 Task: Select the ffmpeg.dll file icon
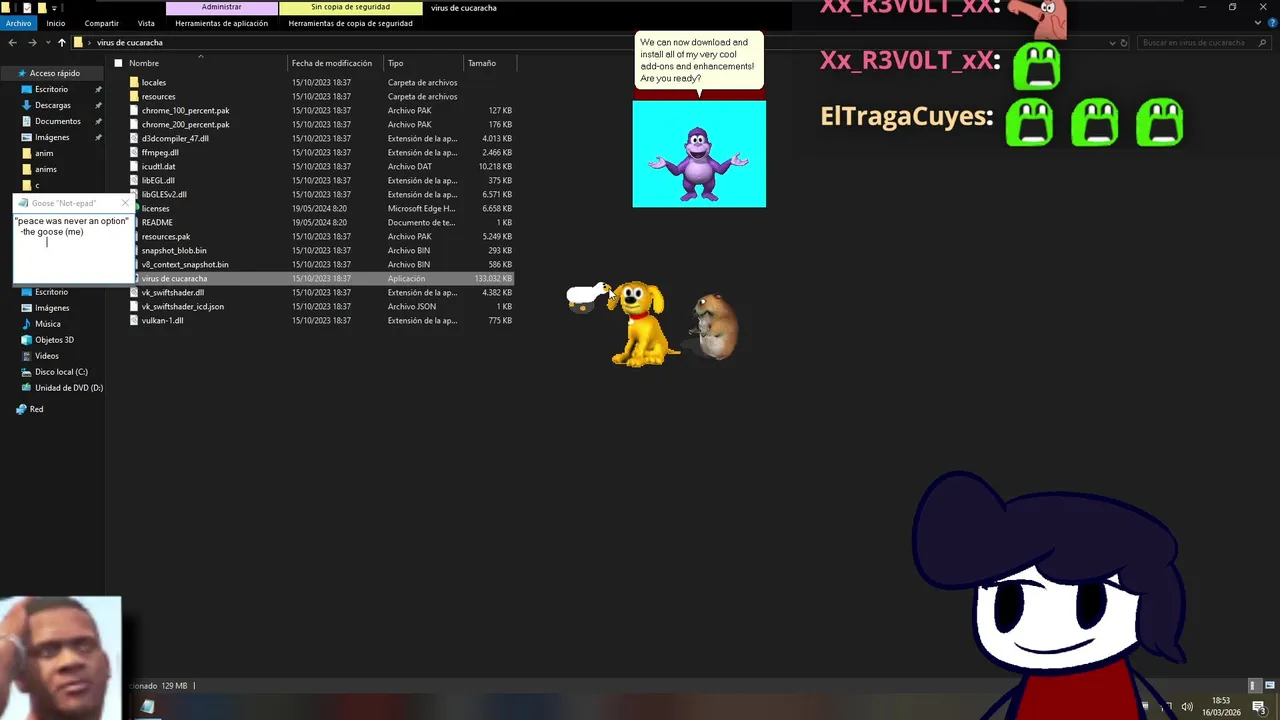point(134,152)
